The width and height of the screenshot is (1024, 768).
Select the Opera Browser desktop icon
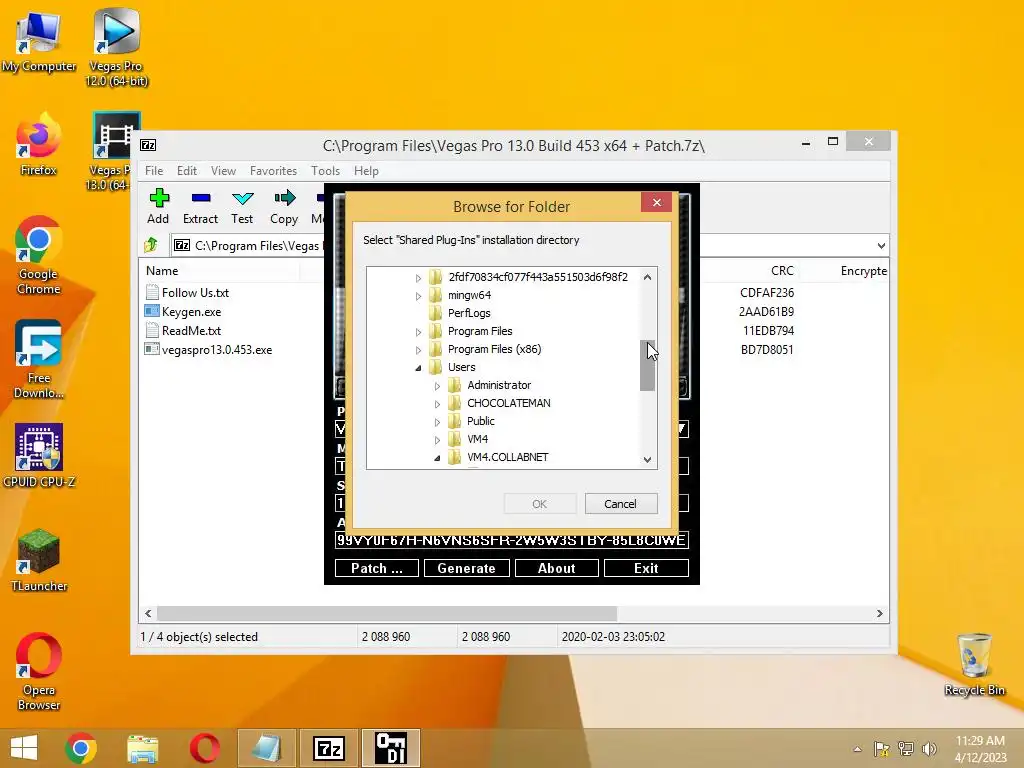click(x=39, y=671)
